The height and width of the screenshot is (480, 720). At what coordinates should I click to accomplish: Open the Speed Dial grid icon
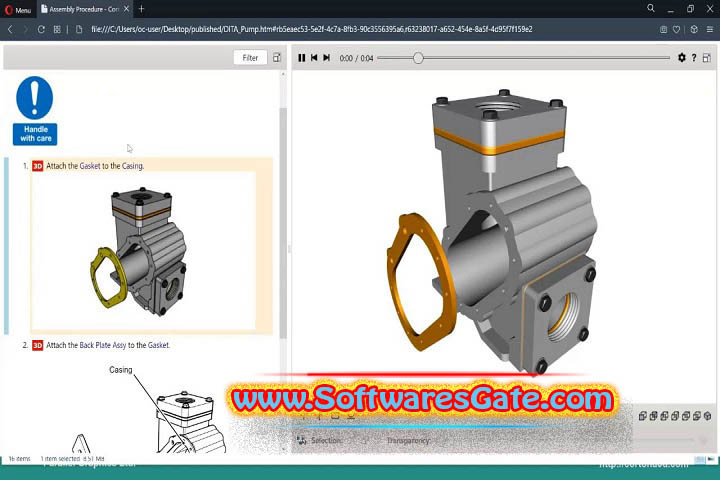click(57, 29)
